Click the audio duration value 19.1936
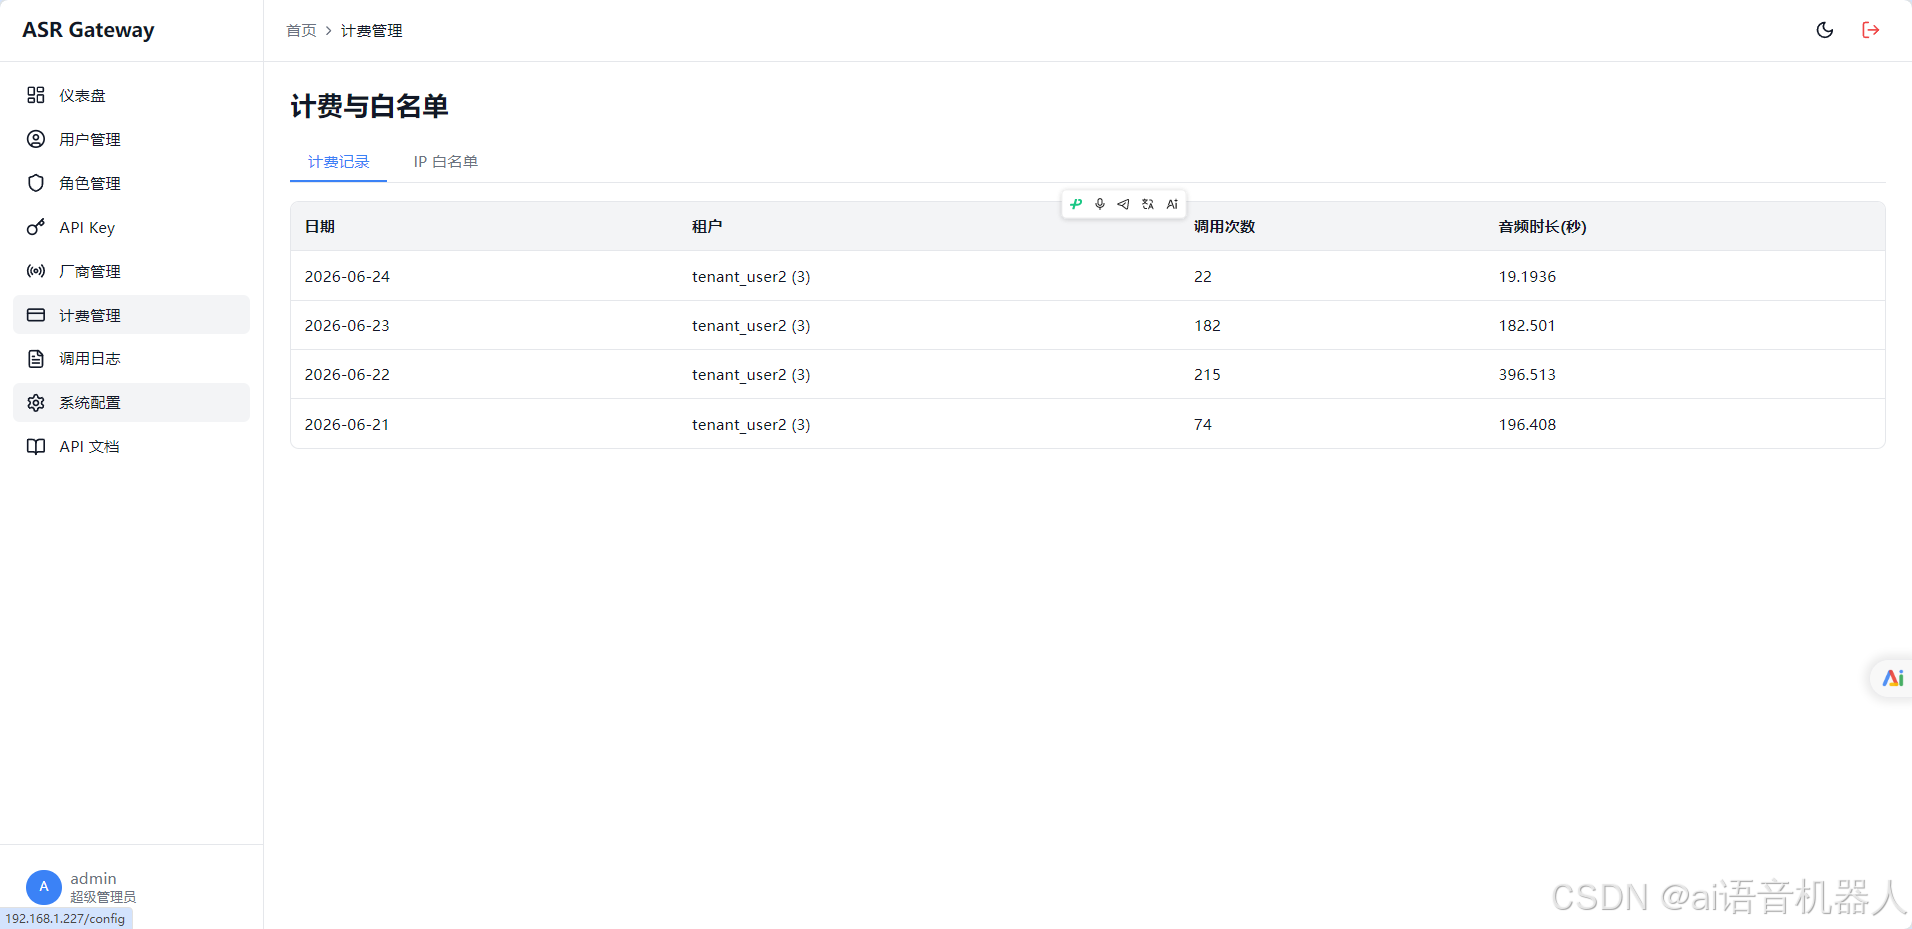The height and width of the screenshot is (929, 1912). pyautogui.click(x=1527, y=276)
